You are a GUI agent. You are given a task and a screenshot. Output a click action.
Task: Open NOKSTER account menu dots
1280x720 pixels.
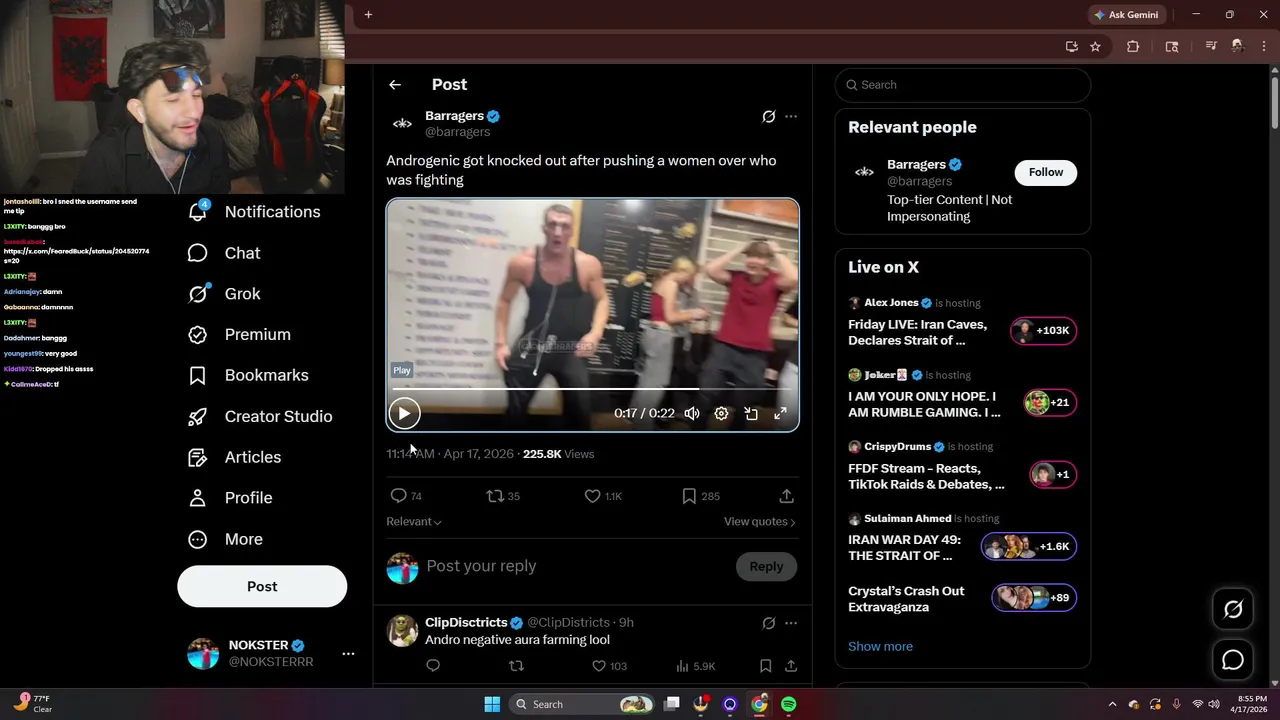[x=348, y=654]
